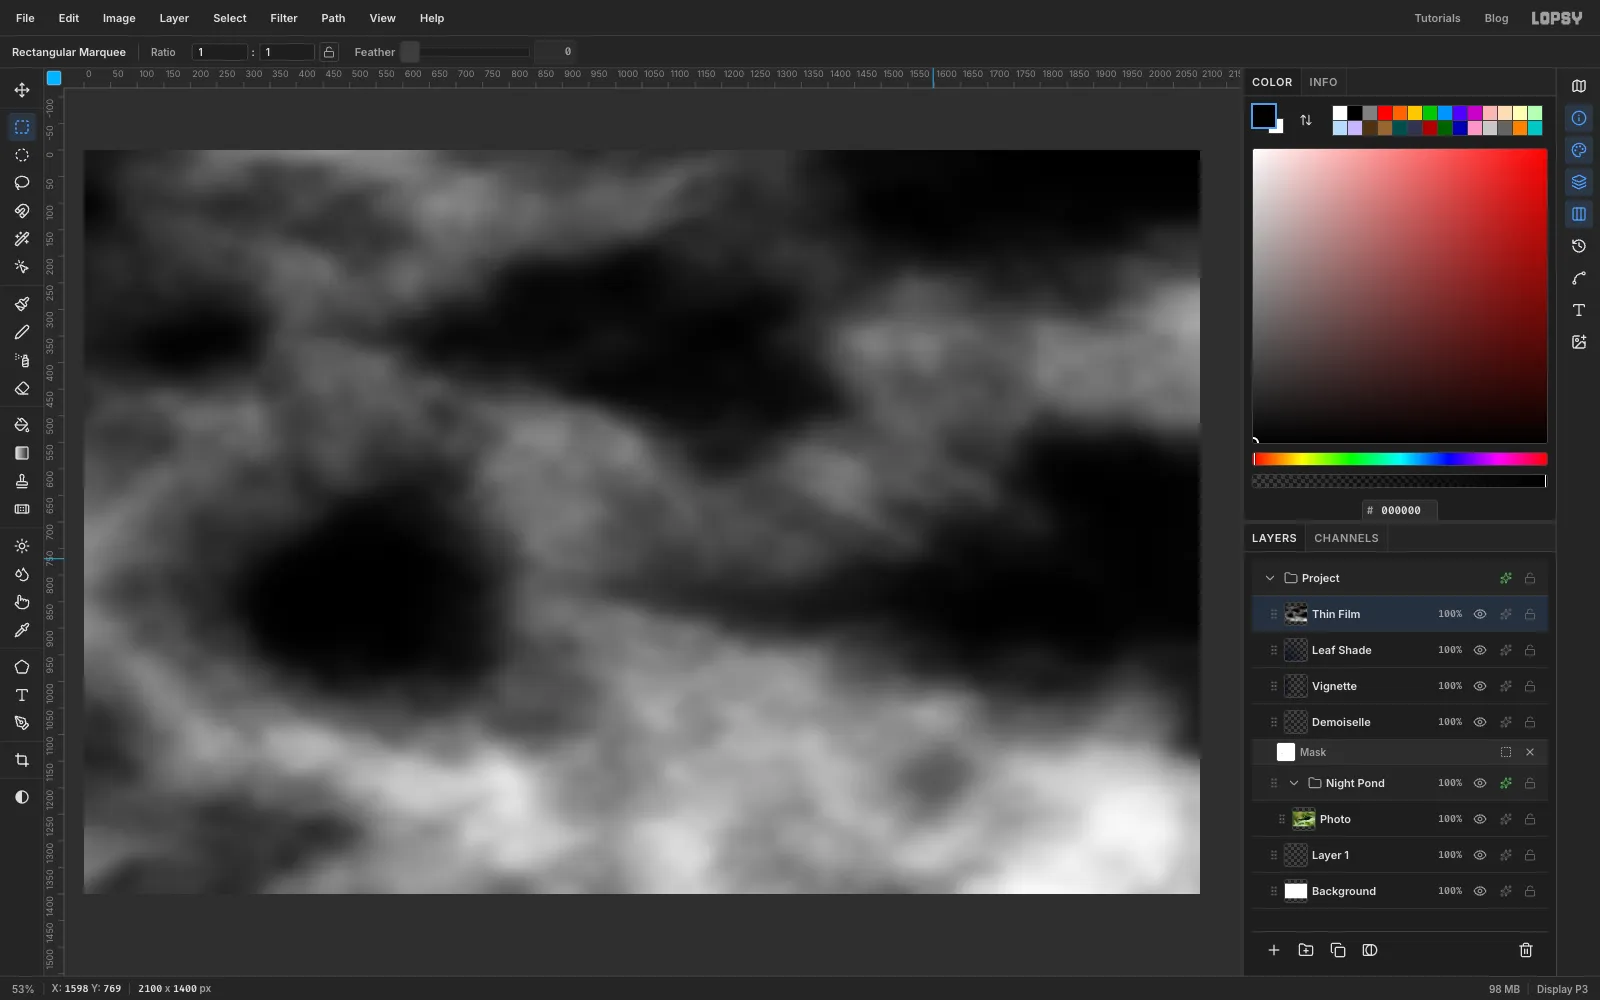Select the Eyedropper tool

(22, 630)
